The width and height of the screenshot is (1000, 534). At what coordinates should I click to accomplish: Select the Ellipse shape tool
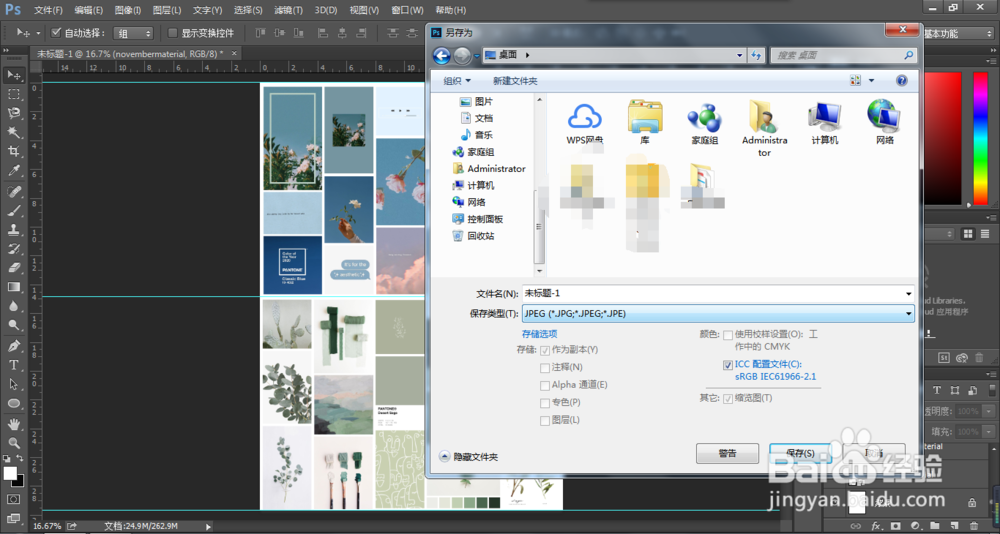pyautogui.click(x=13, y=403)
